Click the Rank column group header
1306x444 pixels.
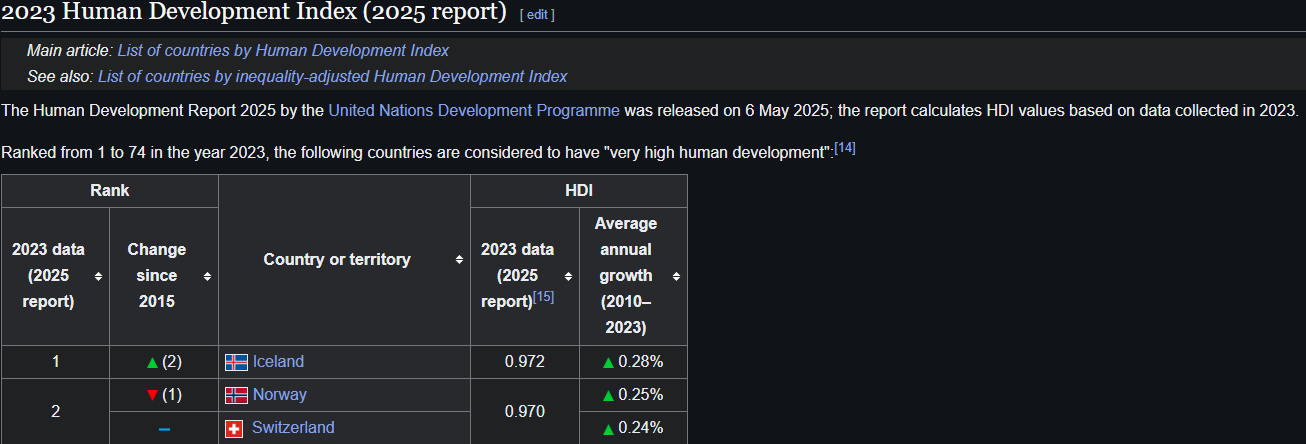coord(110,190)
